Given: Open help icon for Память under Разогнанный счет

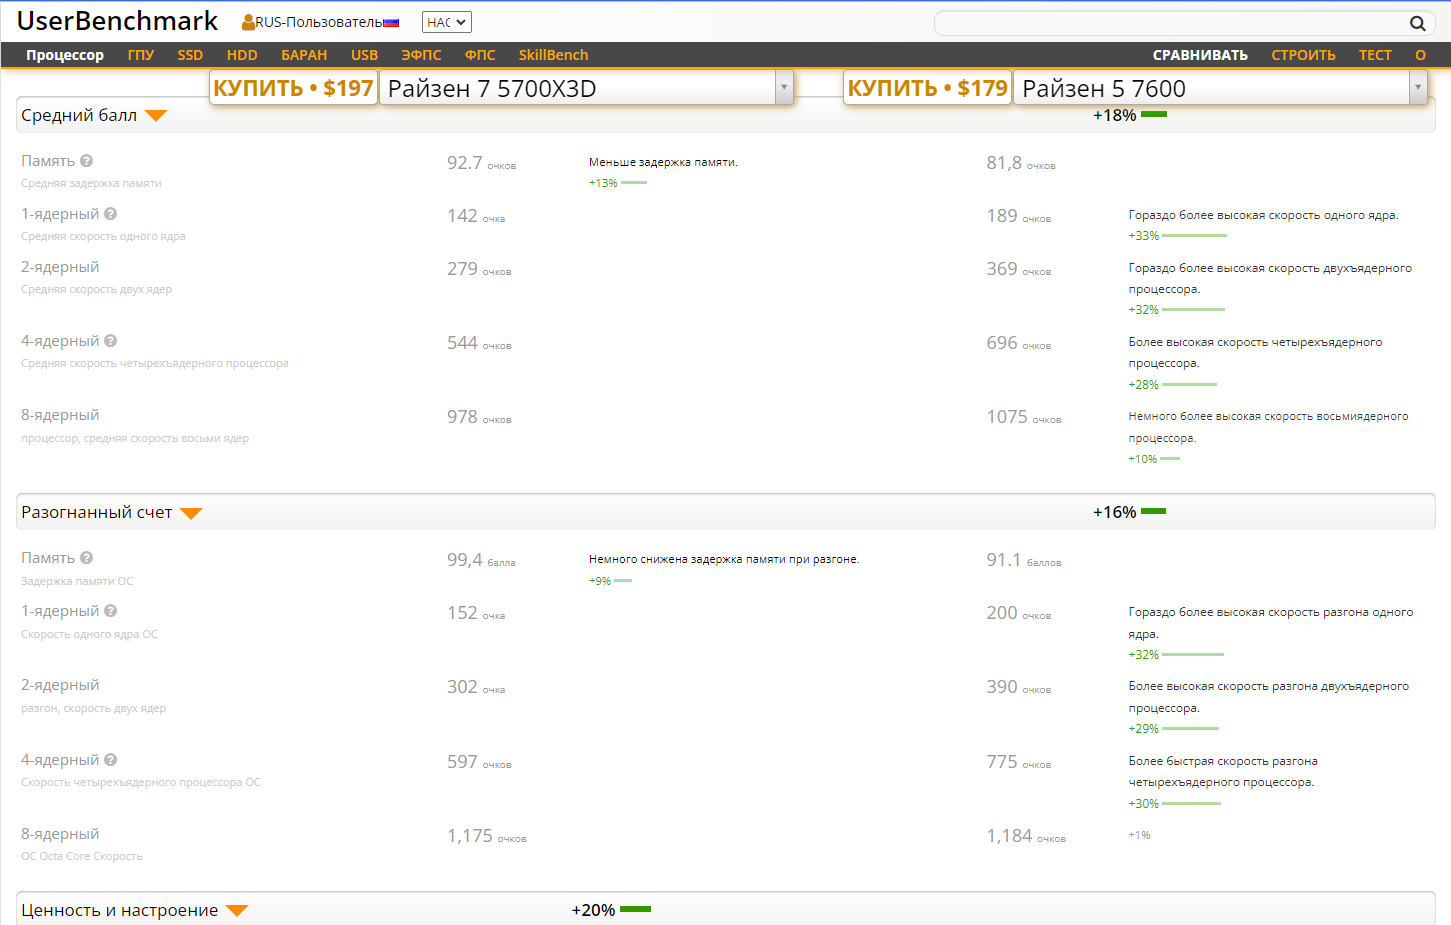Looking at the screenshot, I should [87, 558].
